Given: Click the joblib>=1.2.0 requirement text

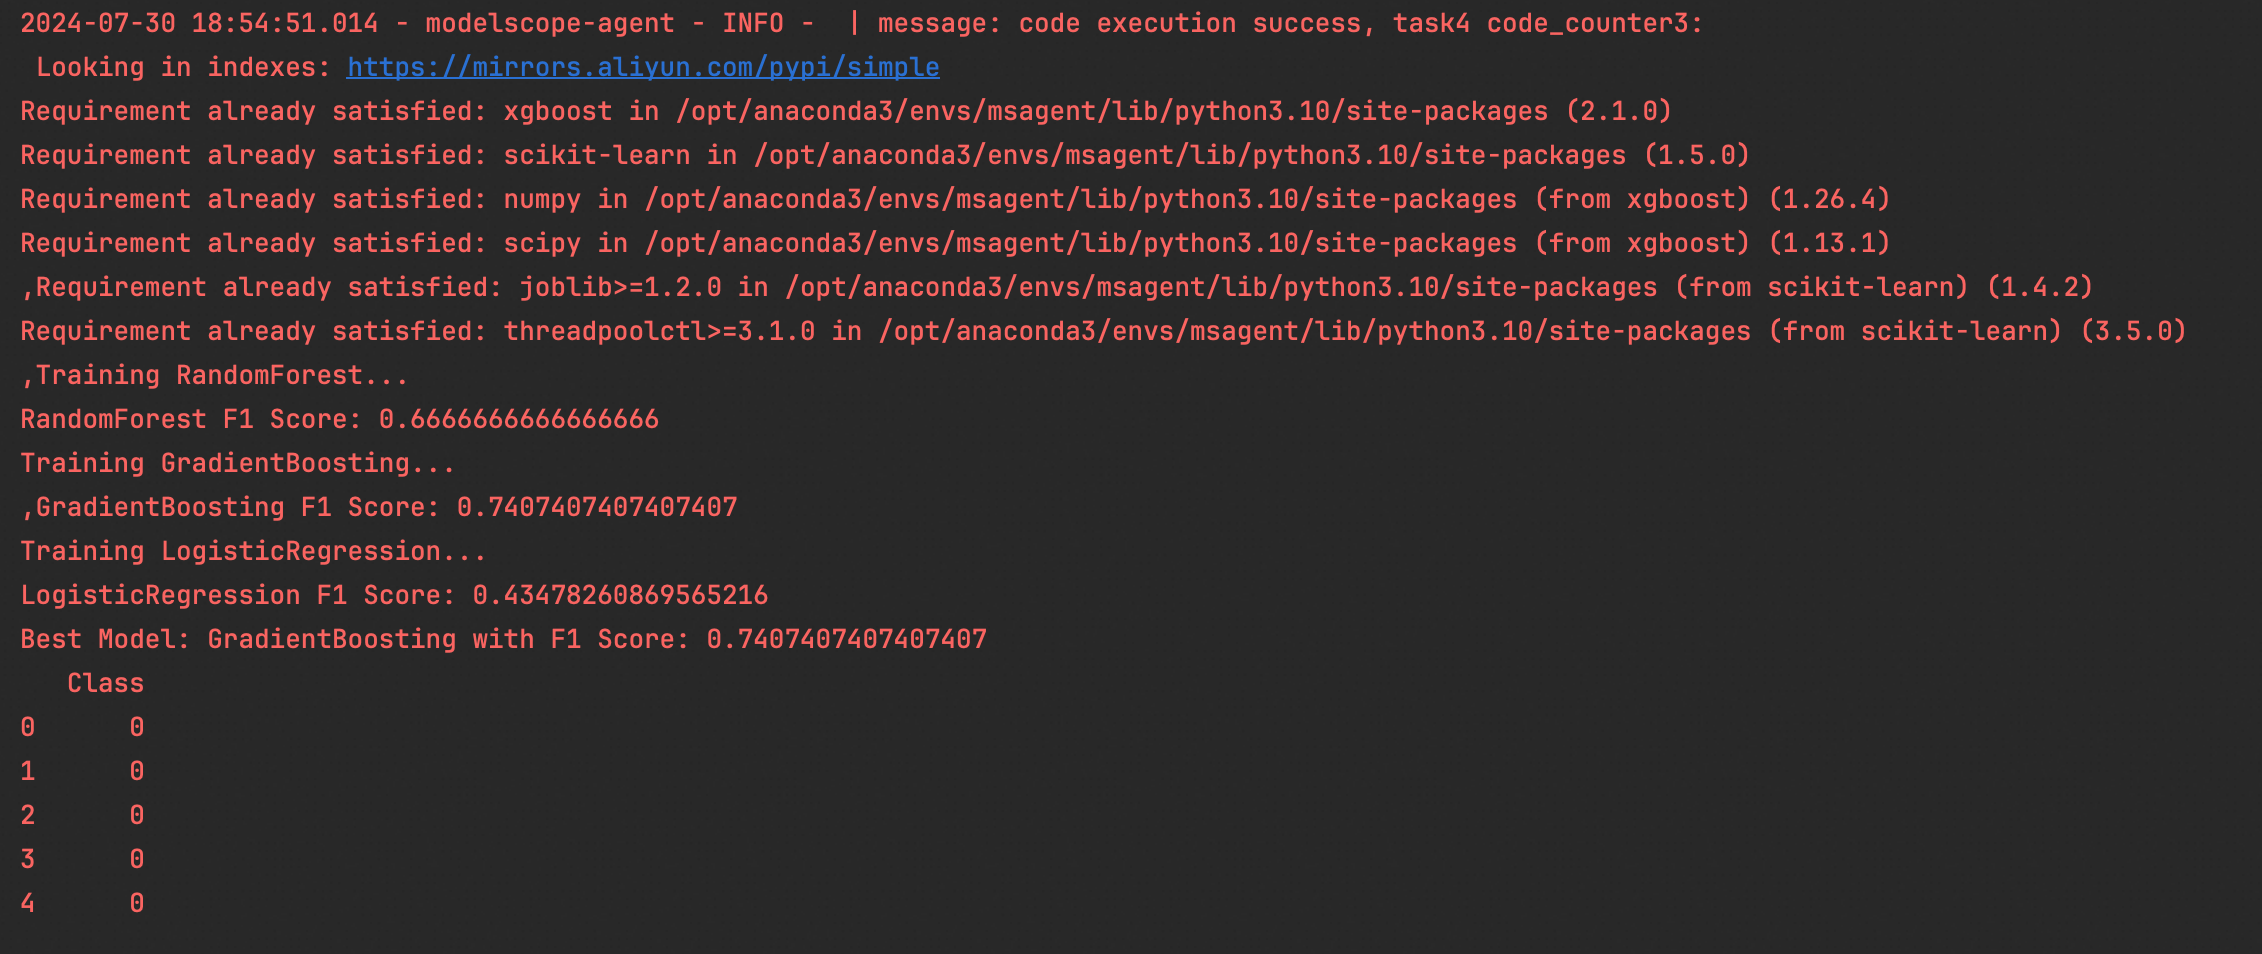Looking at the screenshot, I should pos(620,287).
